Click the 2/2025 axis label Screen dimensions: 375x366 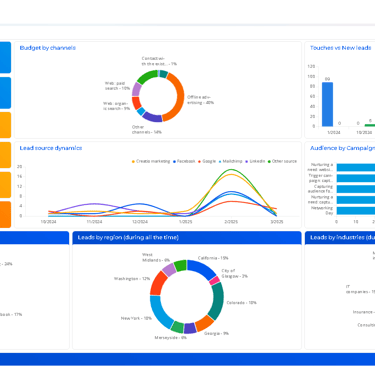pyautogui.click(x=231, y=222)
